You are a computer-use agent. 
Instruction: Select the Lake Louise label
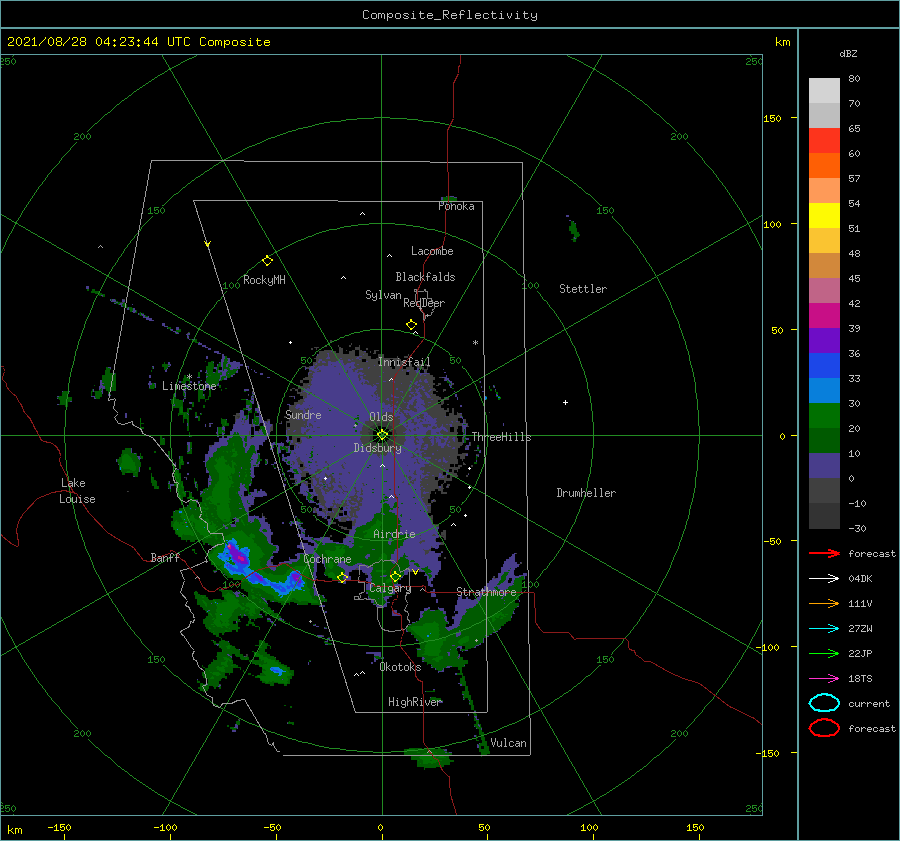point(77,491)
